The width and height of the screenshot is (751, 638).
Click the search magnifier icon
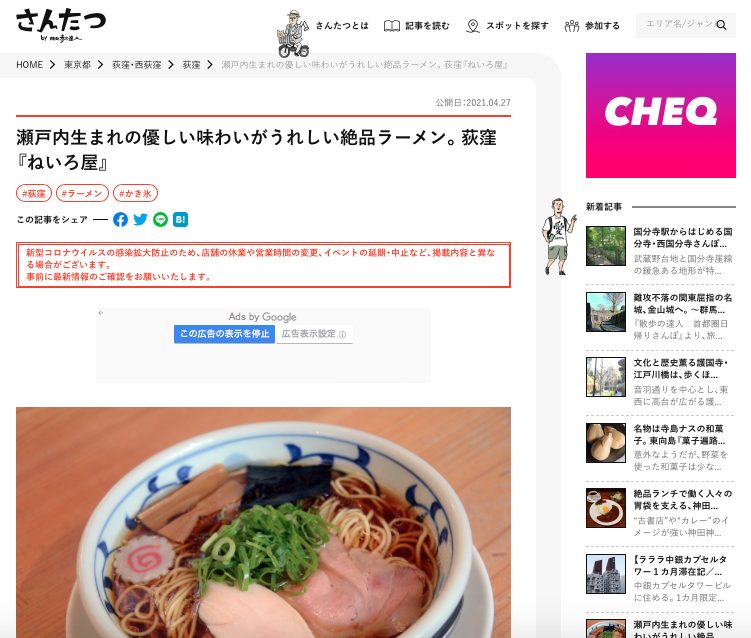point(721,25)
